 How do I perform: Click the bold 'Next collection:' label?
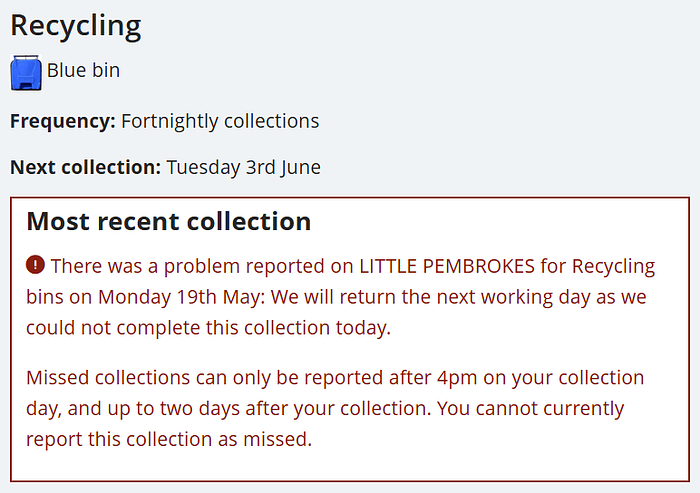pyautogui.click(x=85, y=167)
